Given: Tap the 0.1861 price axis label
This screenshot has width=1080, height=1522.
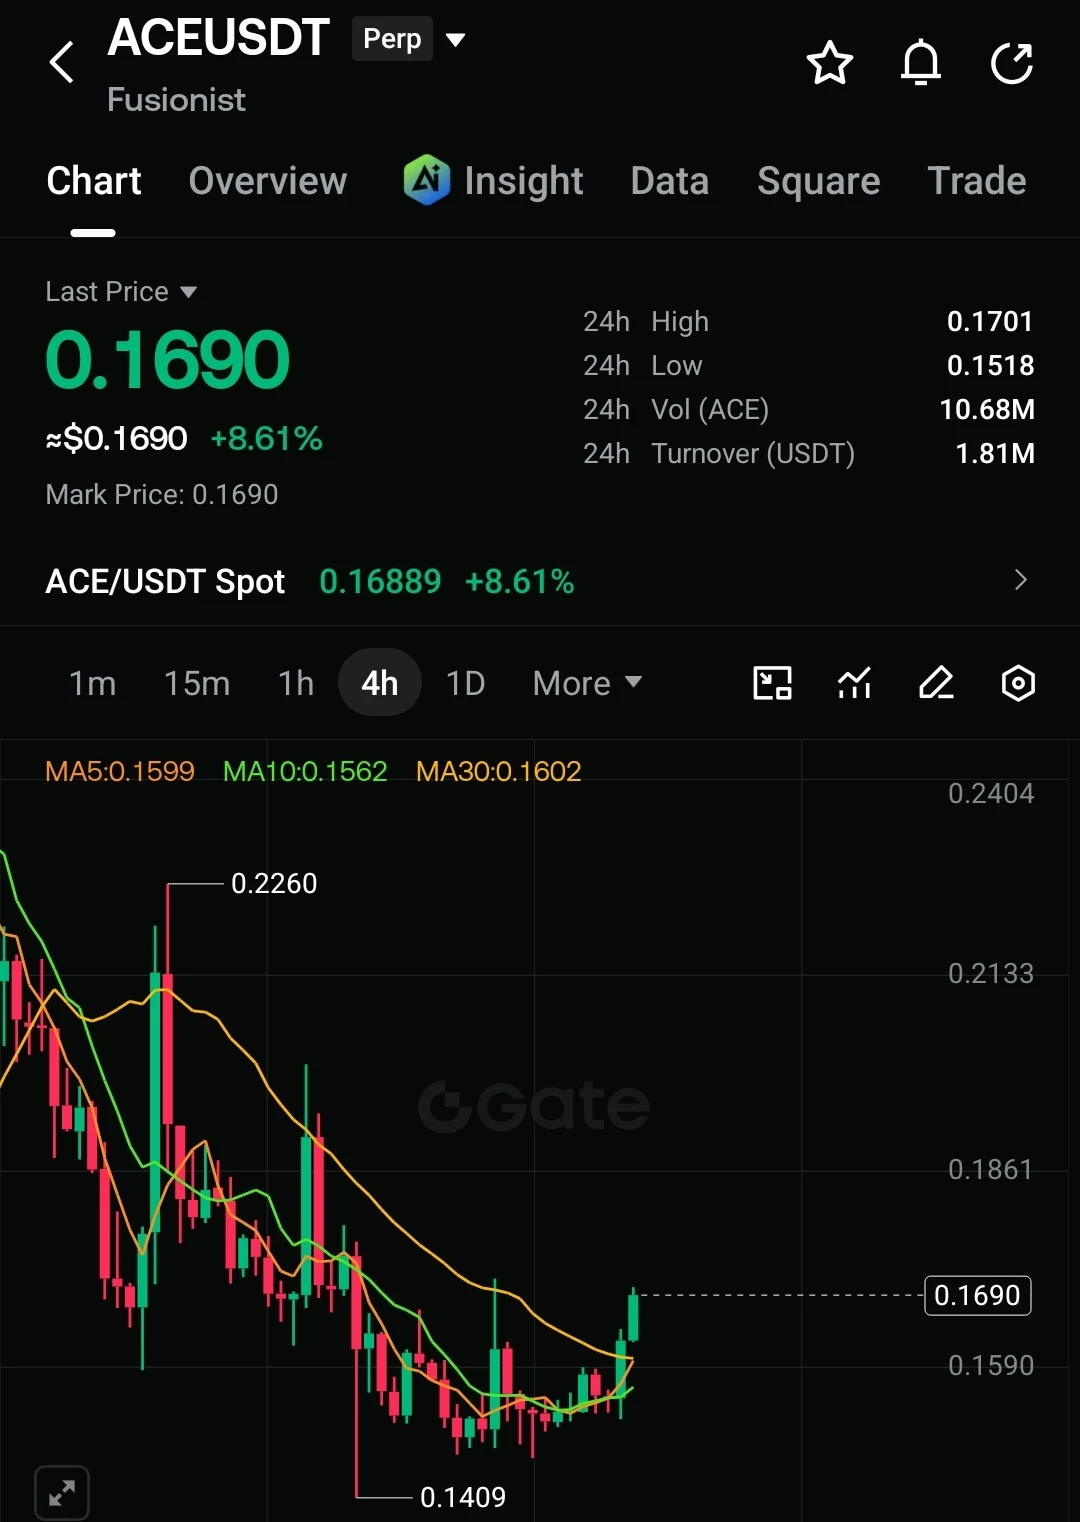Looking at the screenshot, I should click(990, 1169).
